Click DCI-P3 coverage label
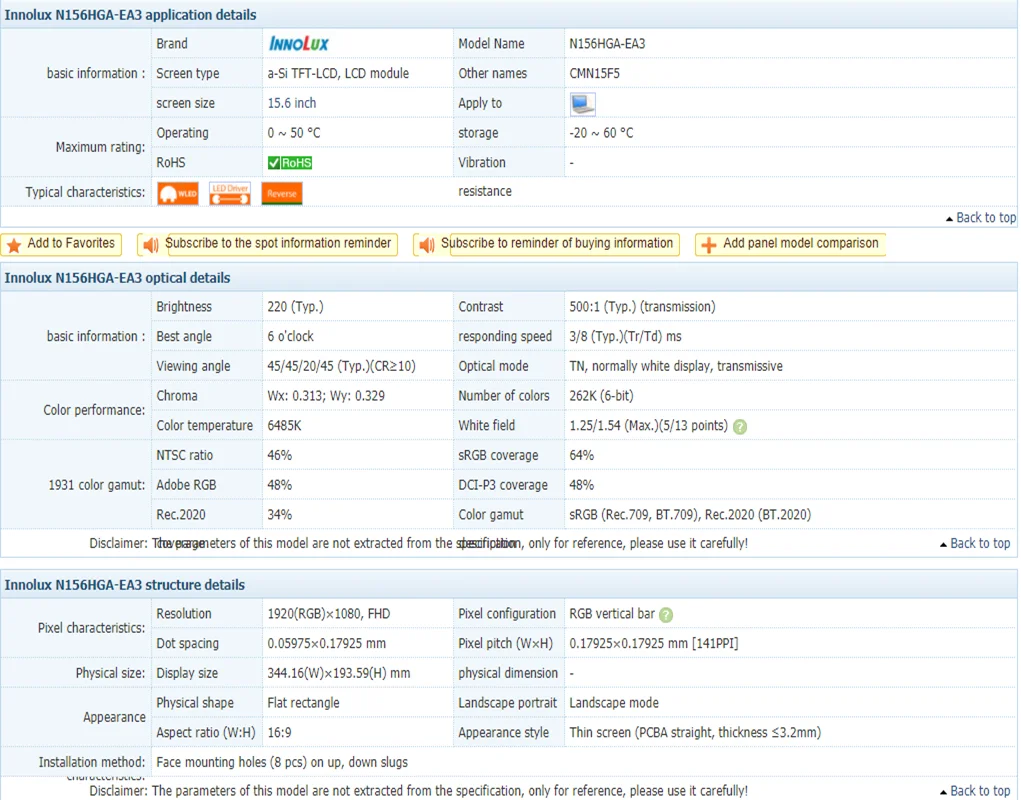Viewport: 1021px width, 800px height. tap(503, 485)
